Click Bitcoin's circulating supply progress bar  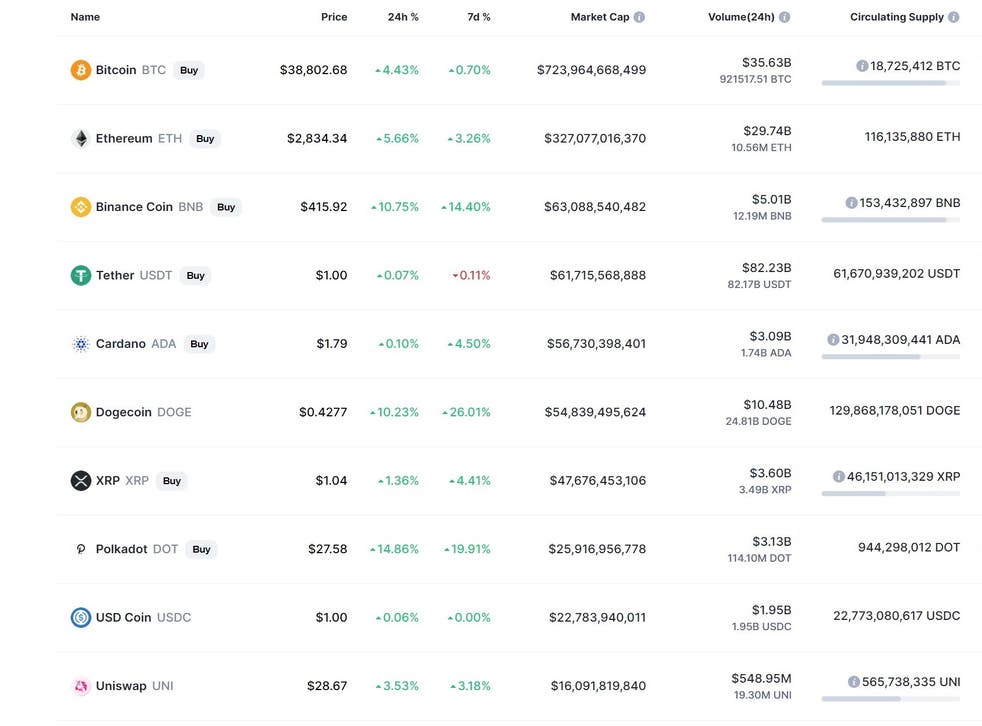(890, 83)
